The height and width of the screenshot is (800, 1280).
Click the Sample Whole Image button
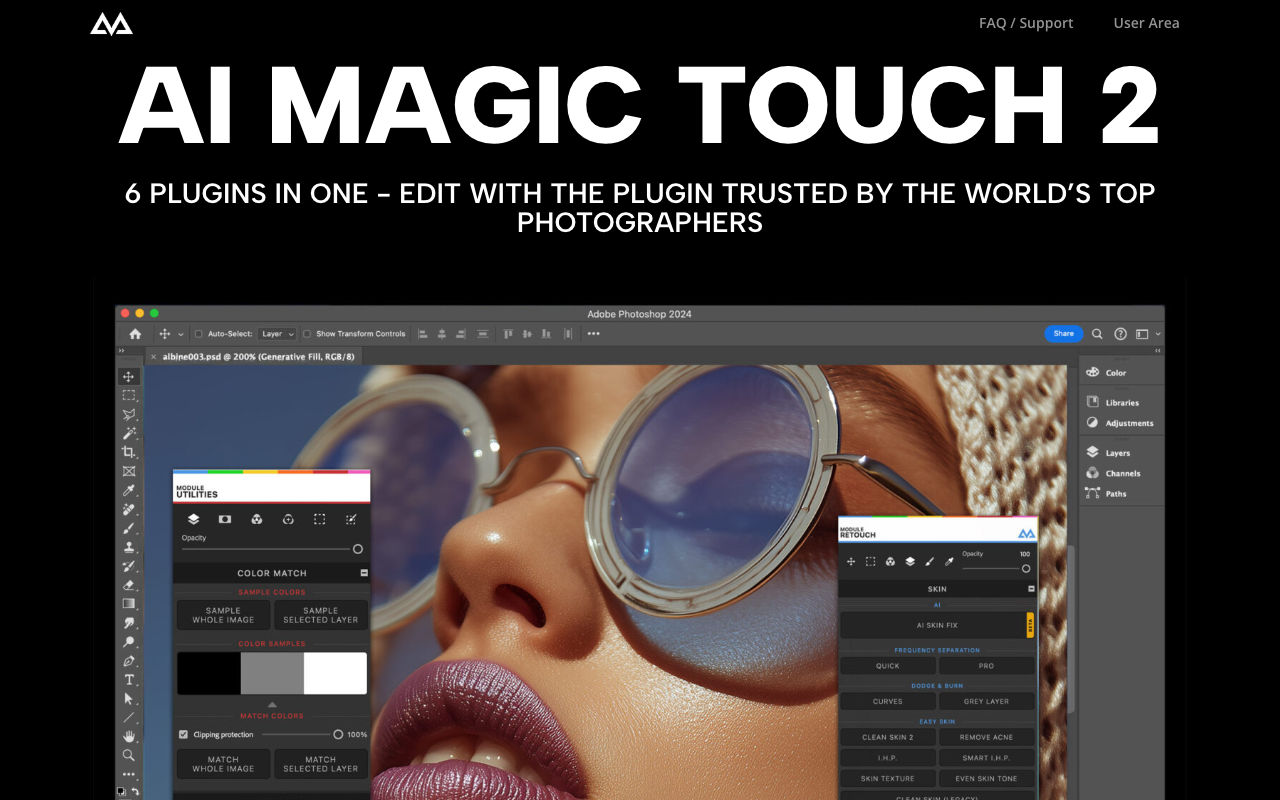(x=223, y=615)
